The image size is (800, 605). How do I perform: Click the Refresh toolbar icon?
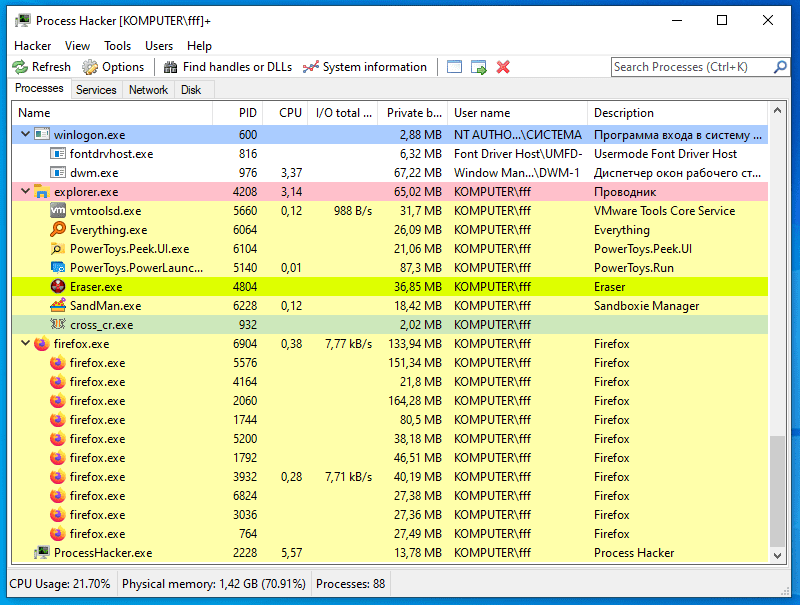pyautogui.click(x=20, y=67)
